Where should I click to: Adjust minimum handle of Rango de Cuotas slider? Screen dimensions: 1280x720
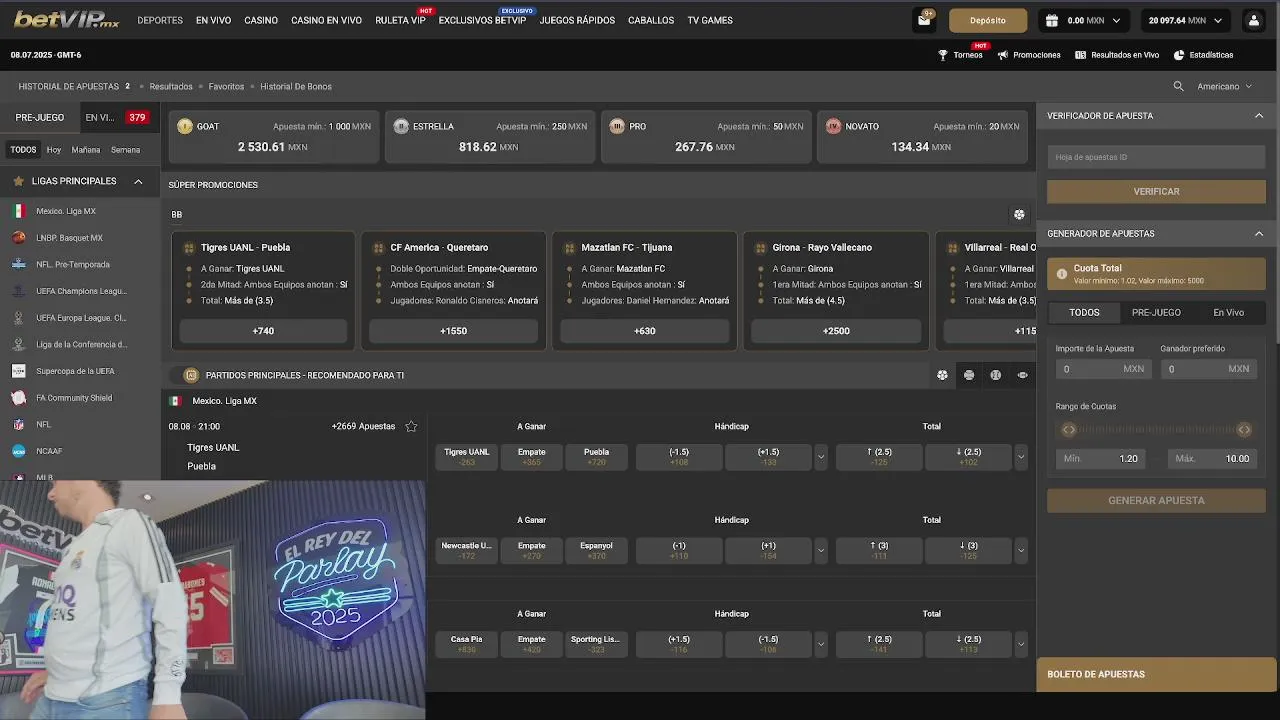(x=1069, y=430)
